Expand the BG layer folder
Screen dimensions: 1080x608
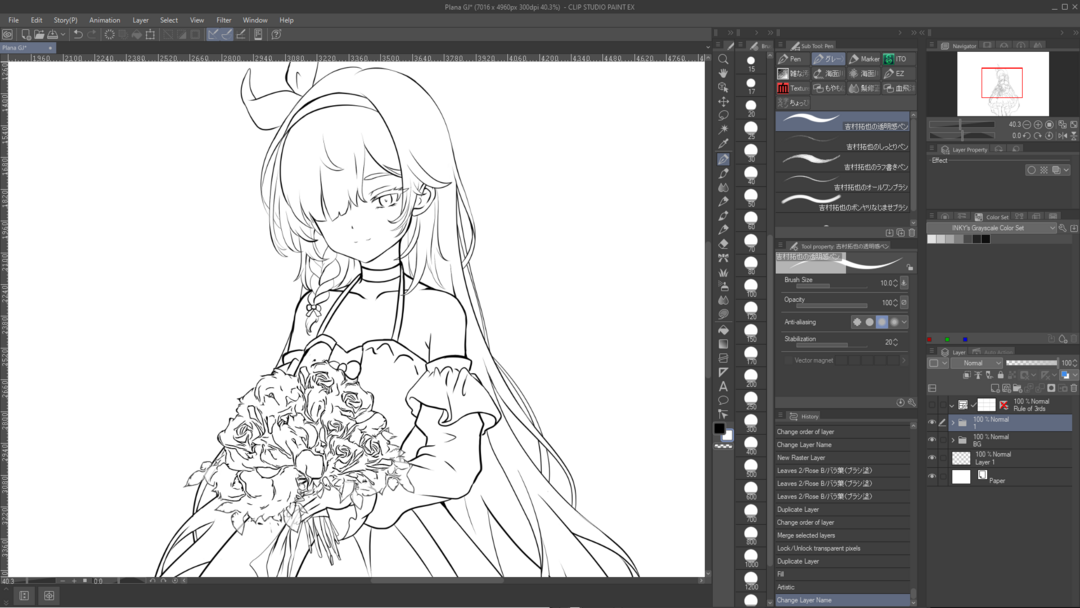tap(952, 440)
